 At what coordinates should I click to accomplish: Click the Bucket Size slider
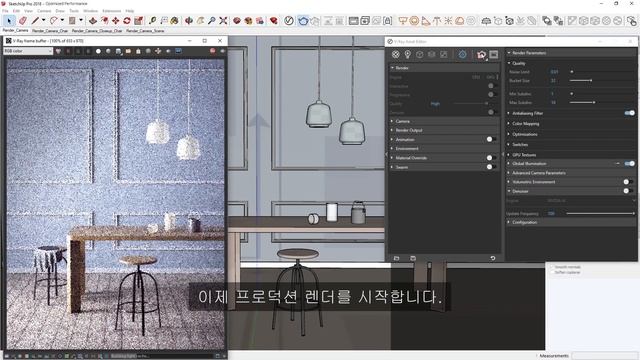point(602,80)
